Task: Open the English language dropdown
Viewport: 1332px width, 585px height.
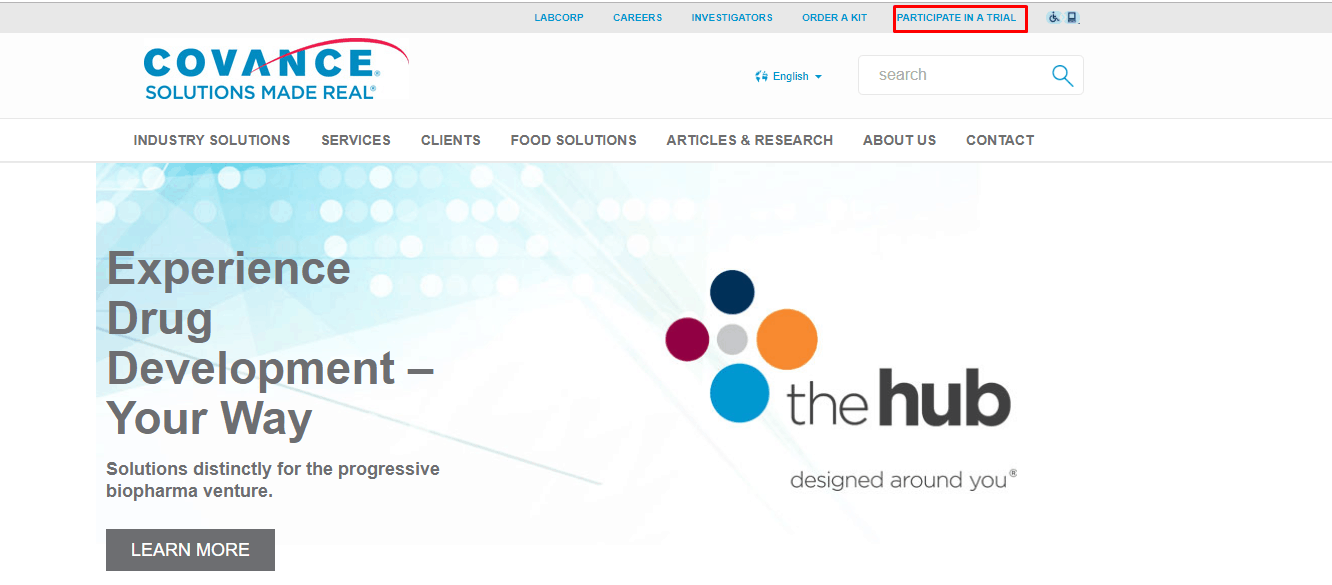Action: tap(789, 76)
